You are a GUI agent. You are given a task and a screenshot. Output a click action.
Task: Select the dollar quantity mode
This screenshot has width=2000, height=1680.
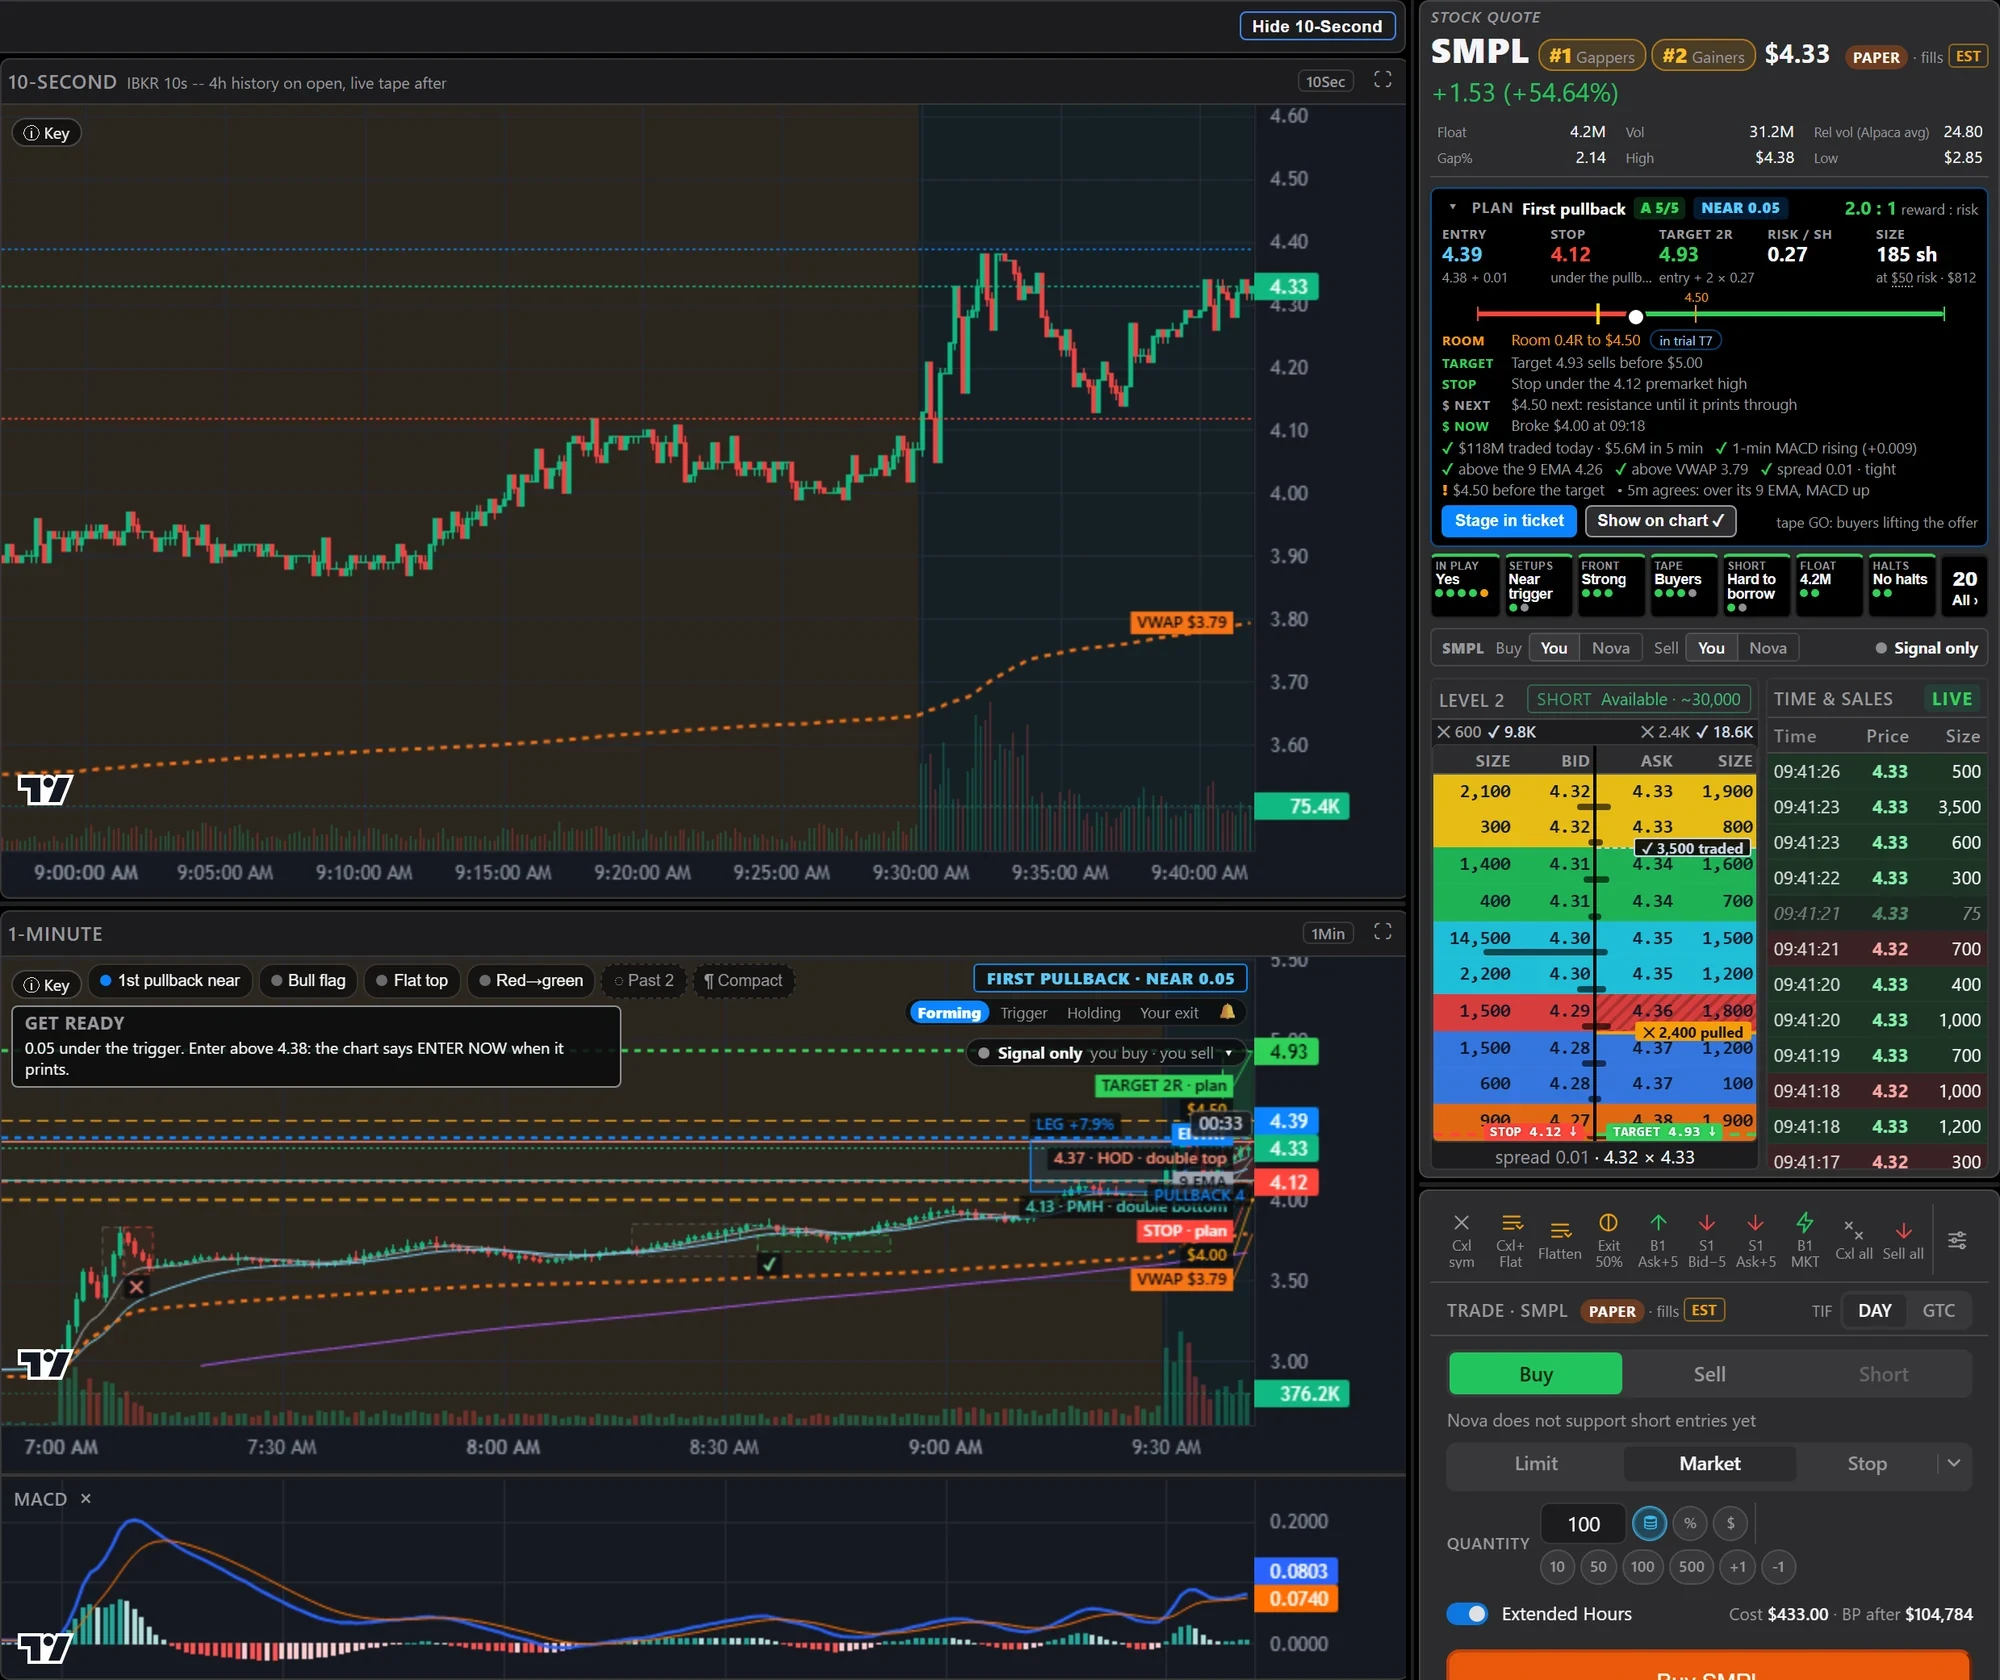click(1730, 1523)
